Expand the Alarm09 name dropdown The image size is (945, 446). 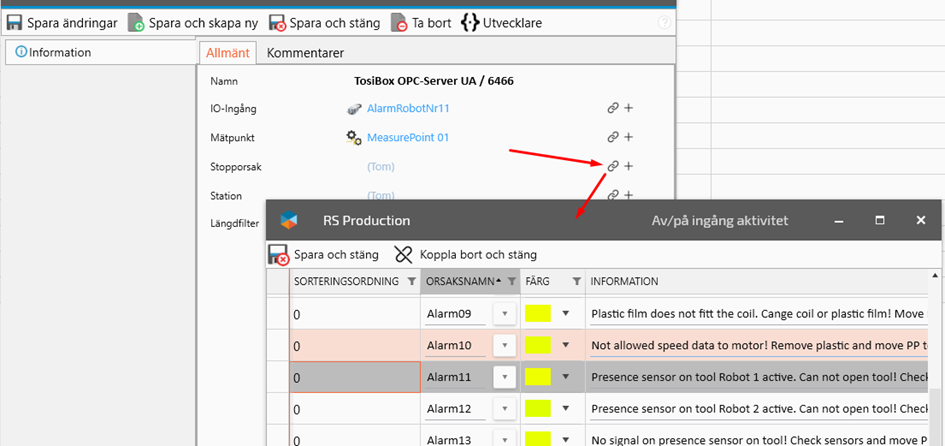505,314
